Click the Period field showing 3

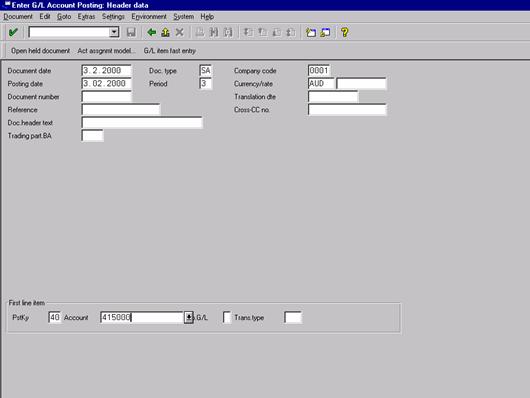click(206, 84)
